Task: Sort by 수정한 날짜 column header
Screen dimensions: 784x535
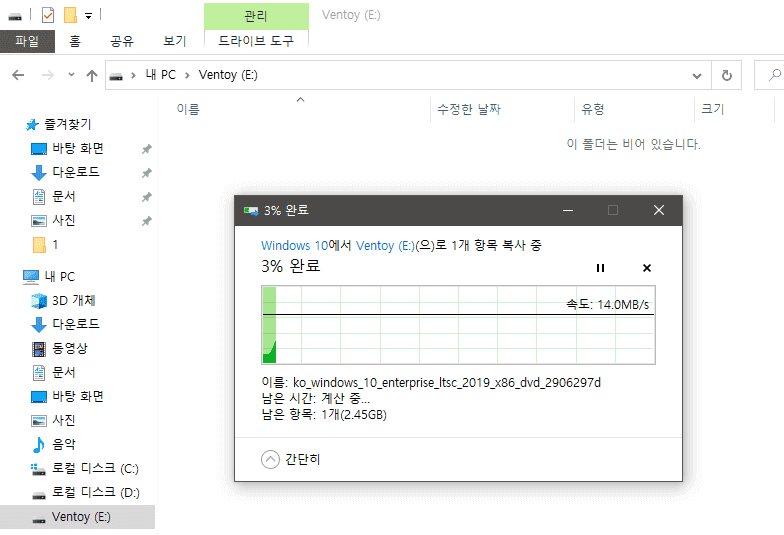Action: click(x=468, y=109)
